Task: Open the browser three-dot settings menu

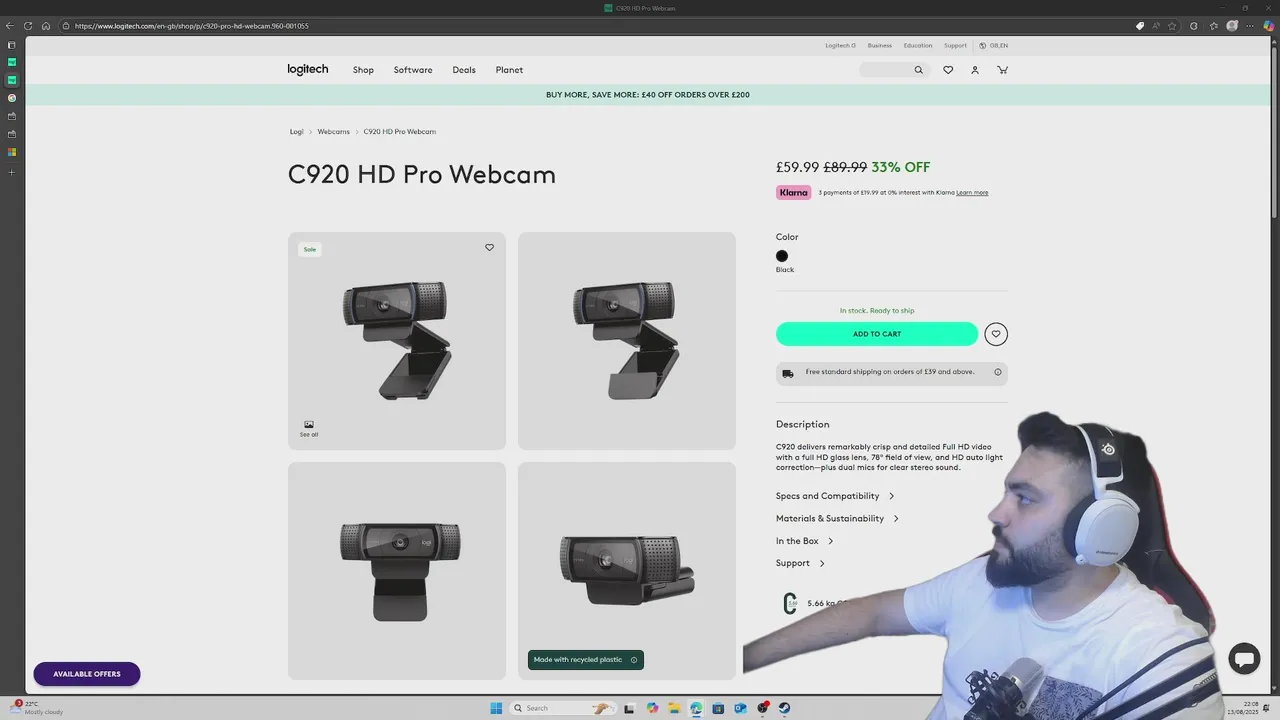Action: [x=1250, y=26]
